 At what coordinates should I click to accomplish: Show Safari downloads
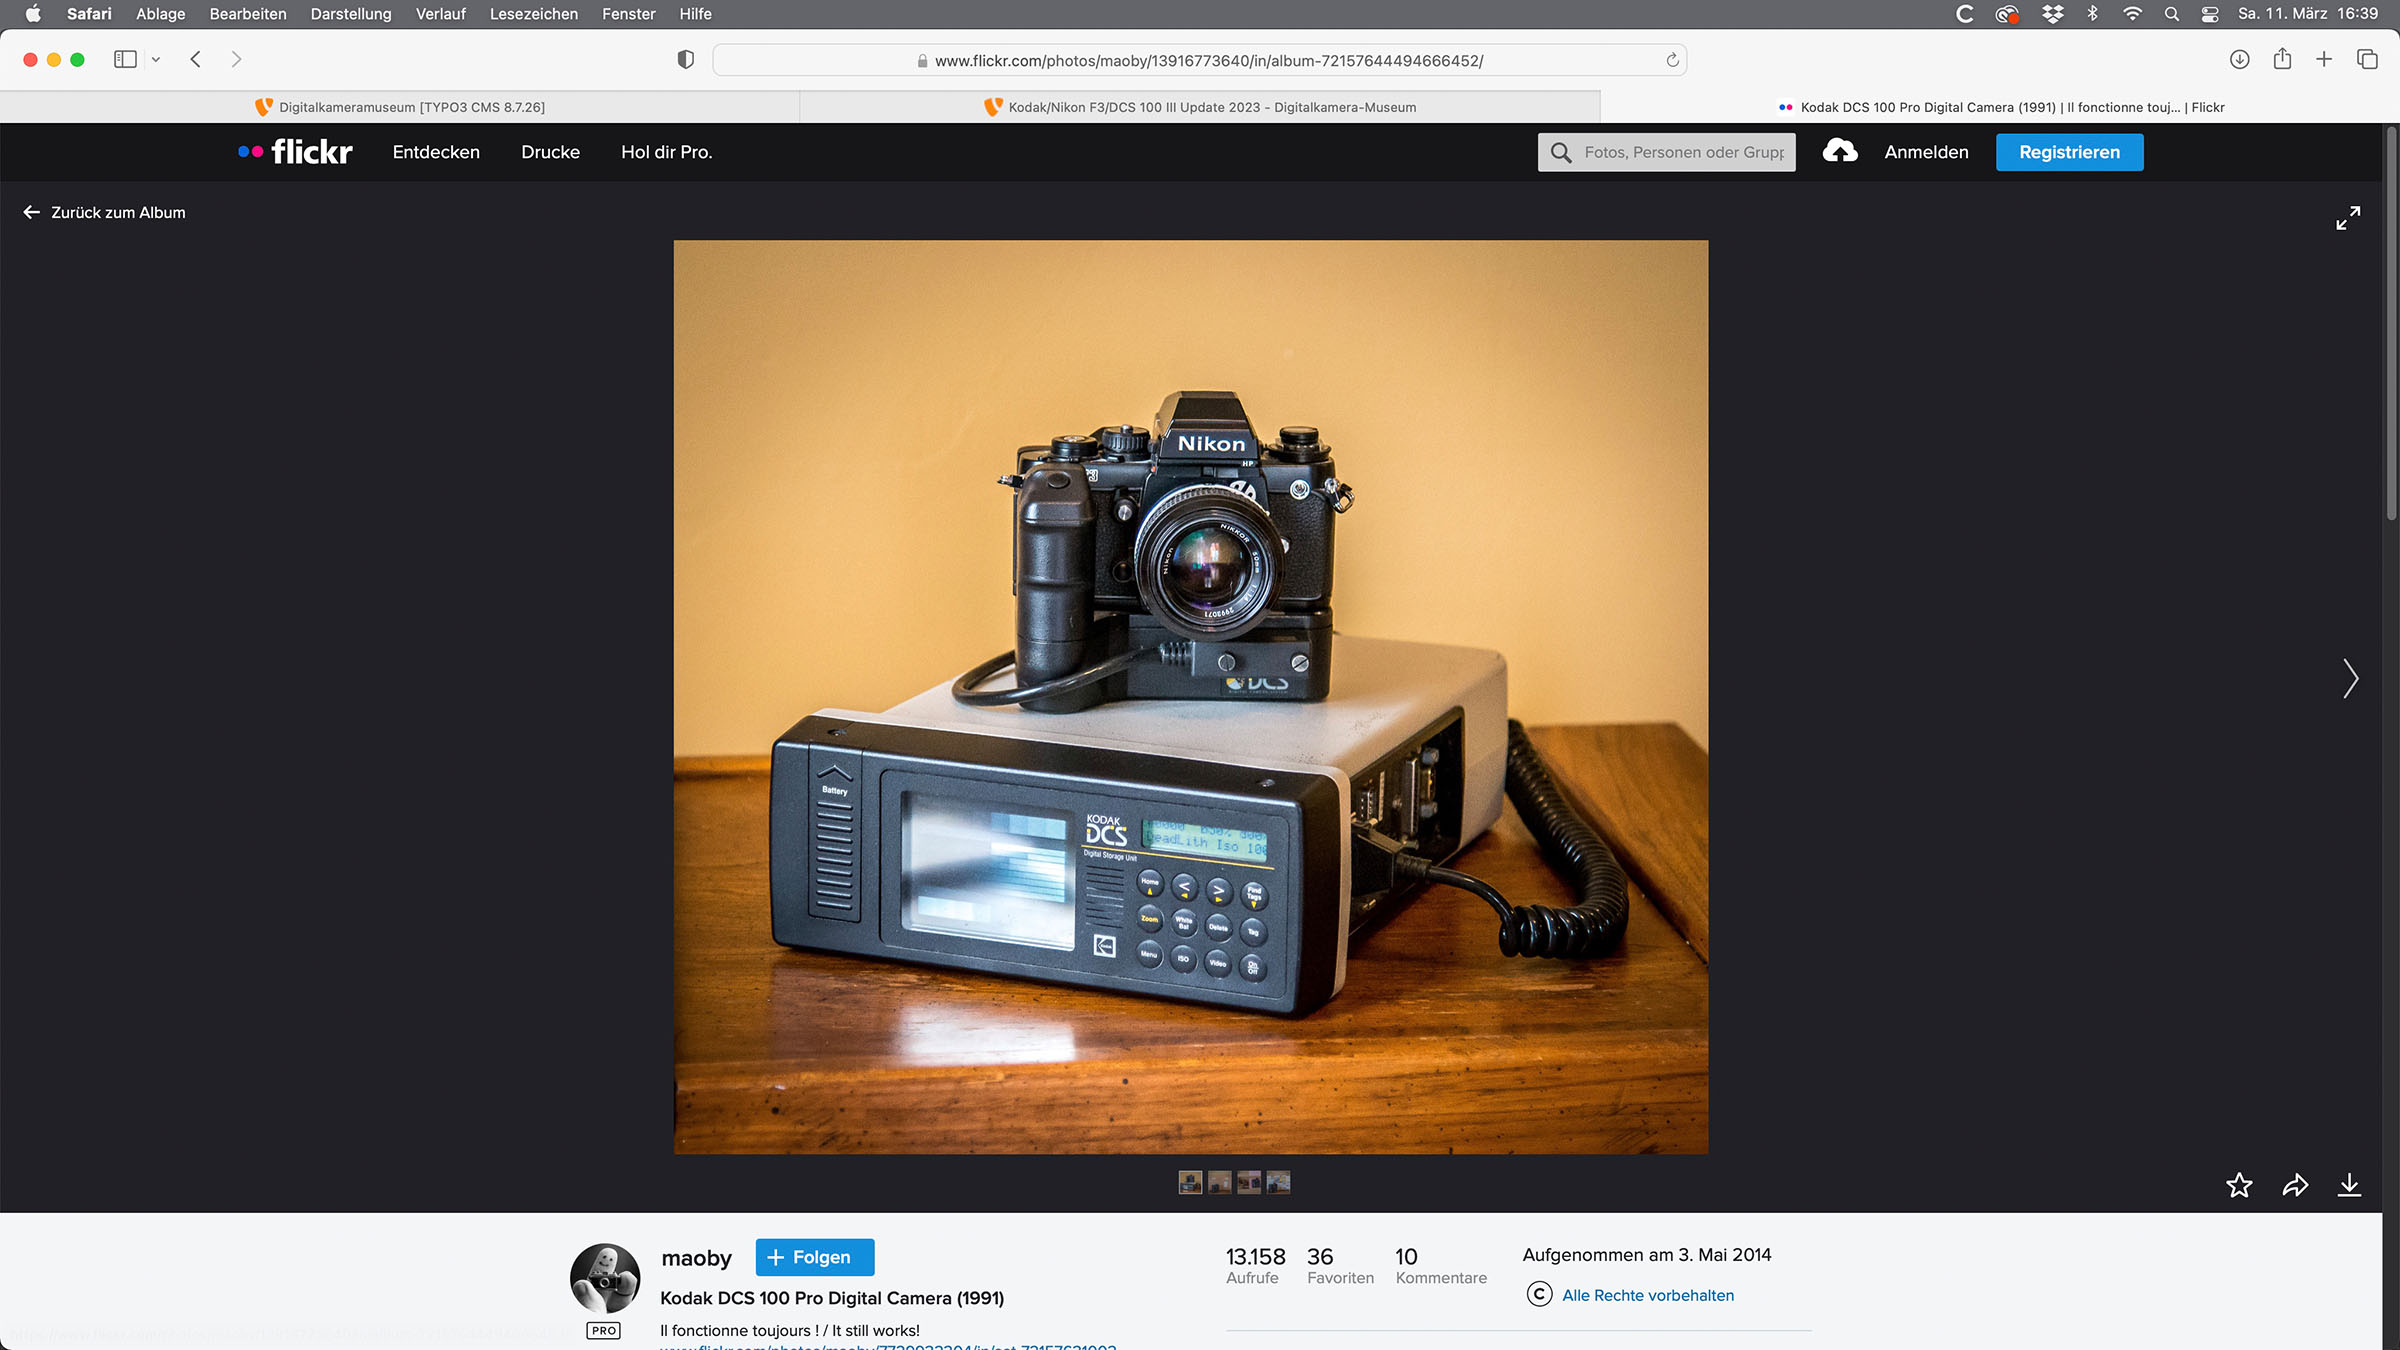pos(2240,60)
